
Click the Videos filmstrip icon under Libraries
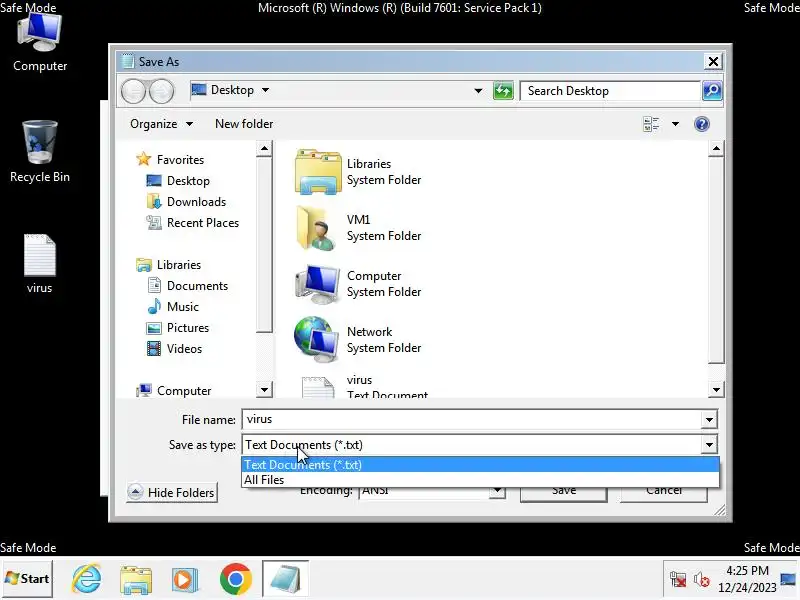point(154,348)
